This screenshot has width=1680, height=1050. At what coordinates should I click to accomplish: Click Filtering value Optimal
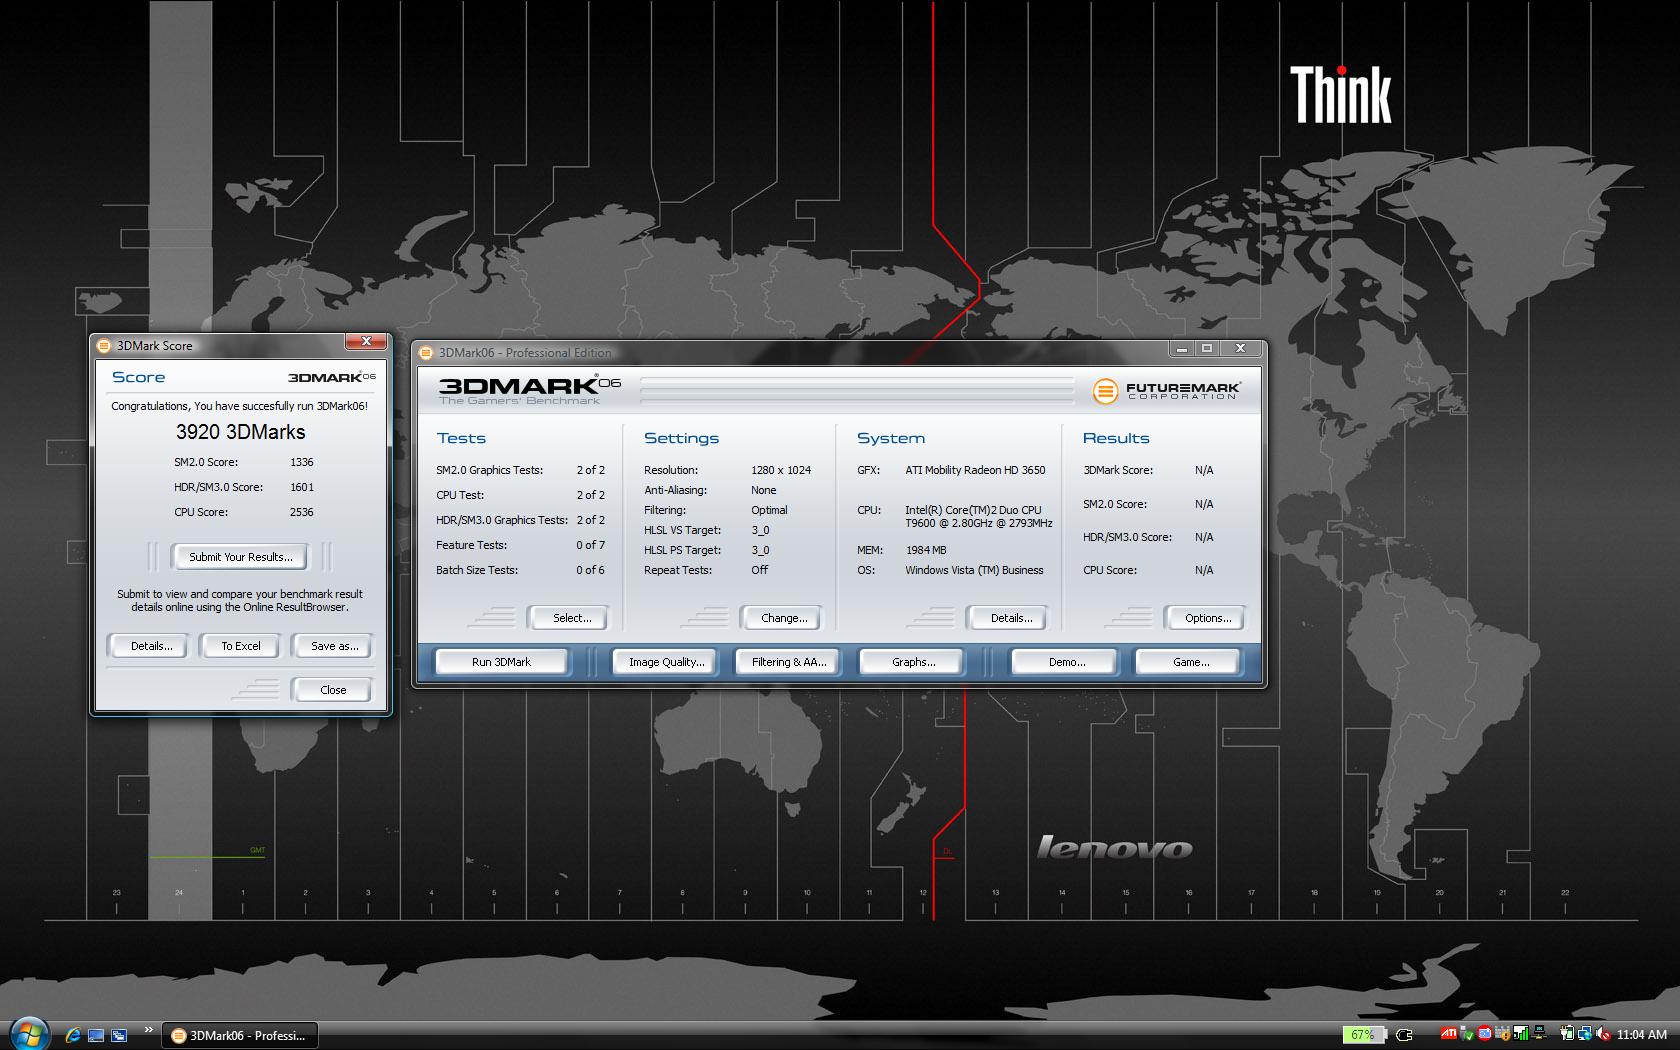pos(769,510)
